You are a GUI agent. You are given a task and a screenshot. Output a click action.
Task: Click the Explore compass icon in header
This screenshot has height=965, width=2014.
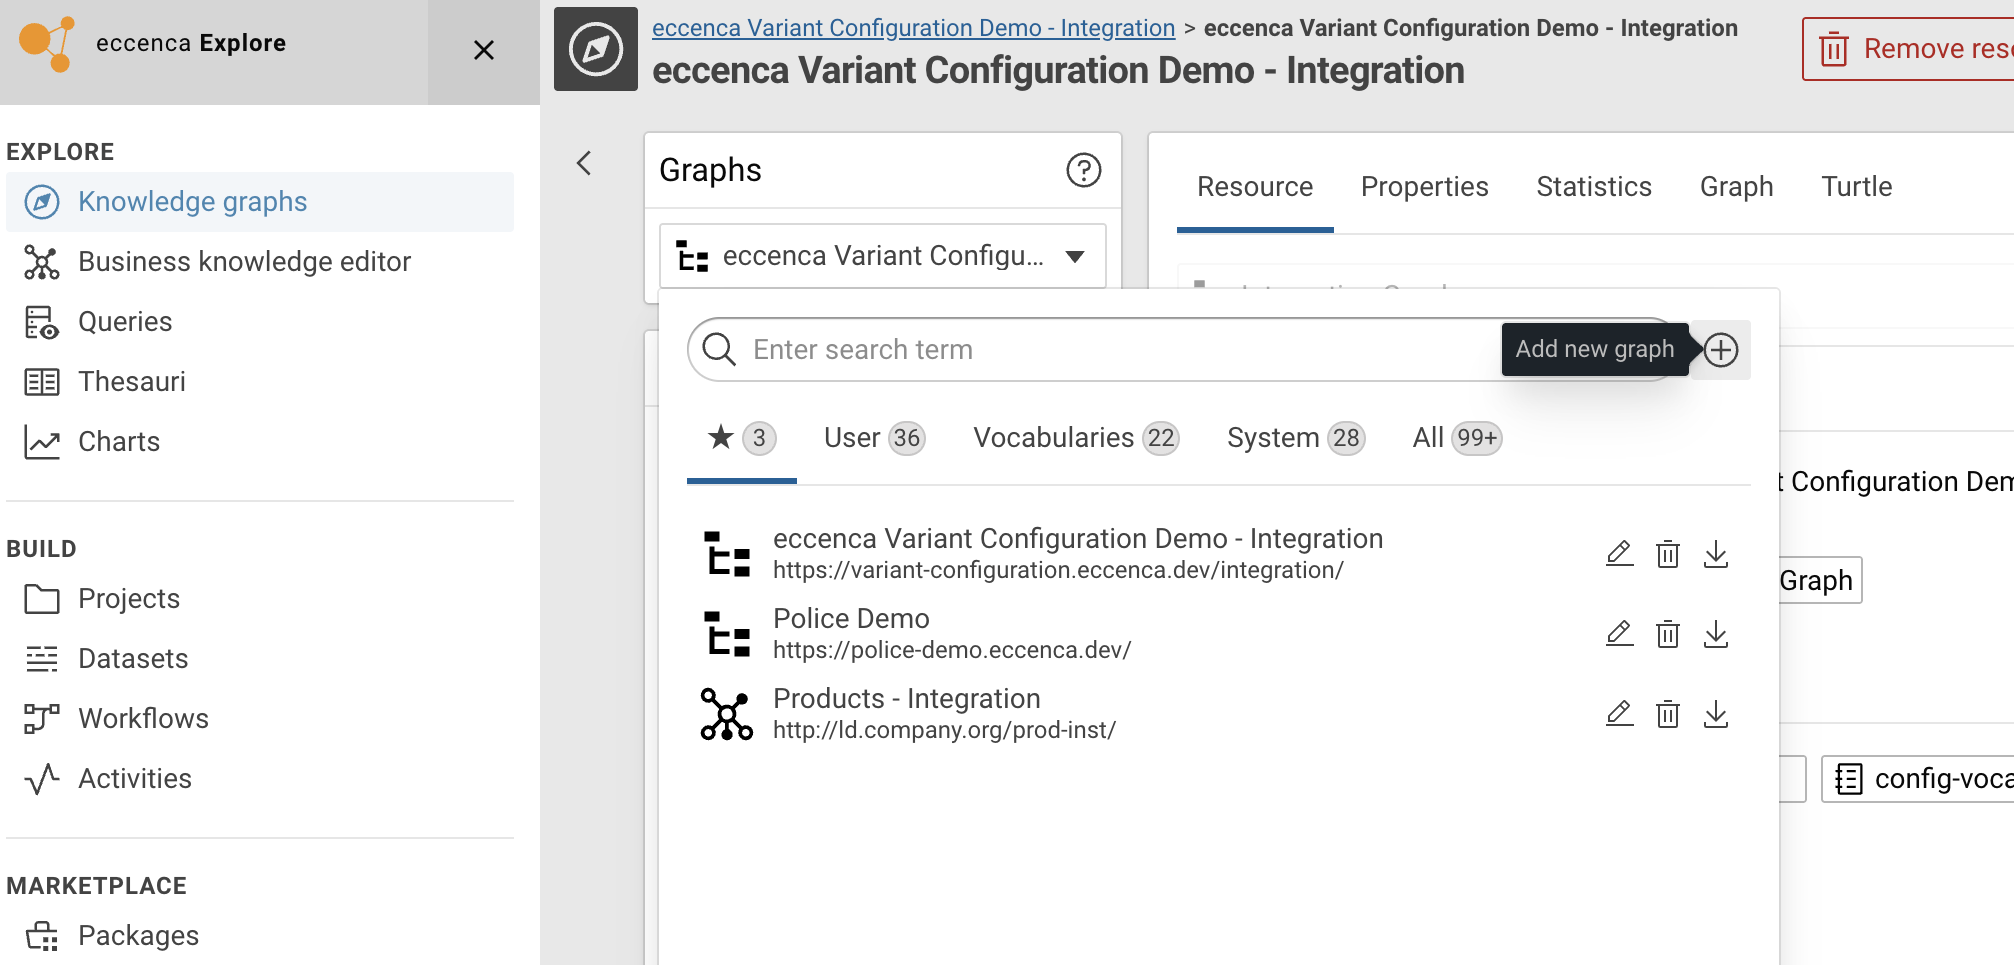pyautogui.click(x=596, y=49)
